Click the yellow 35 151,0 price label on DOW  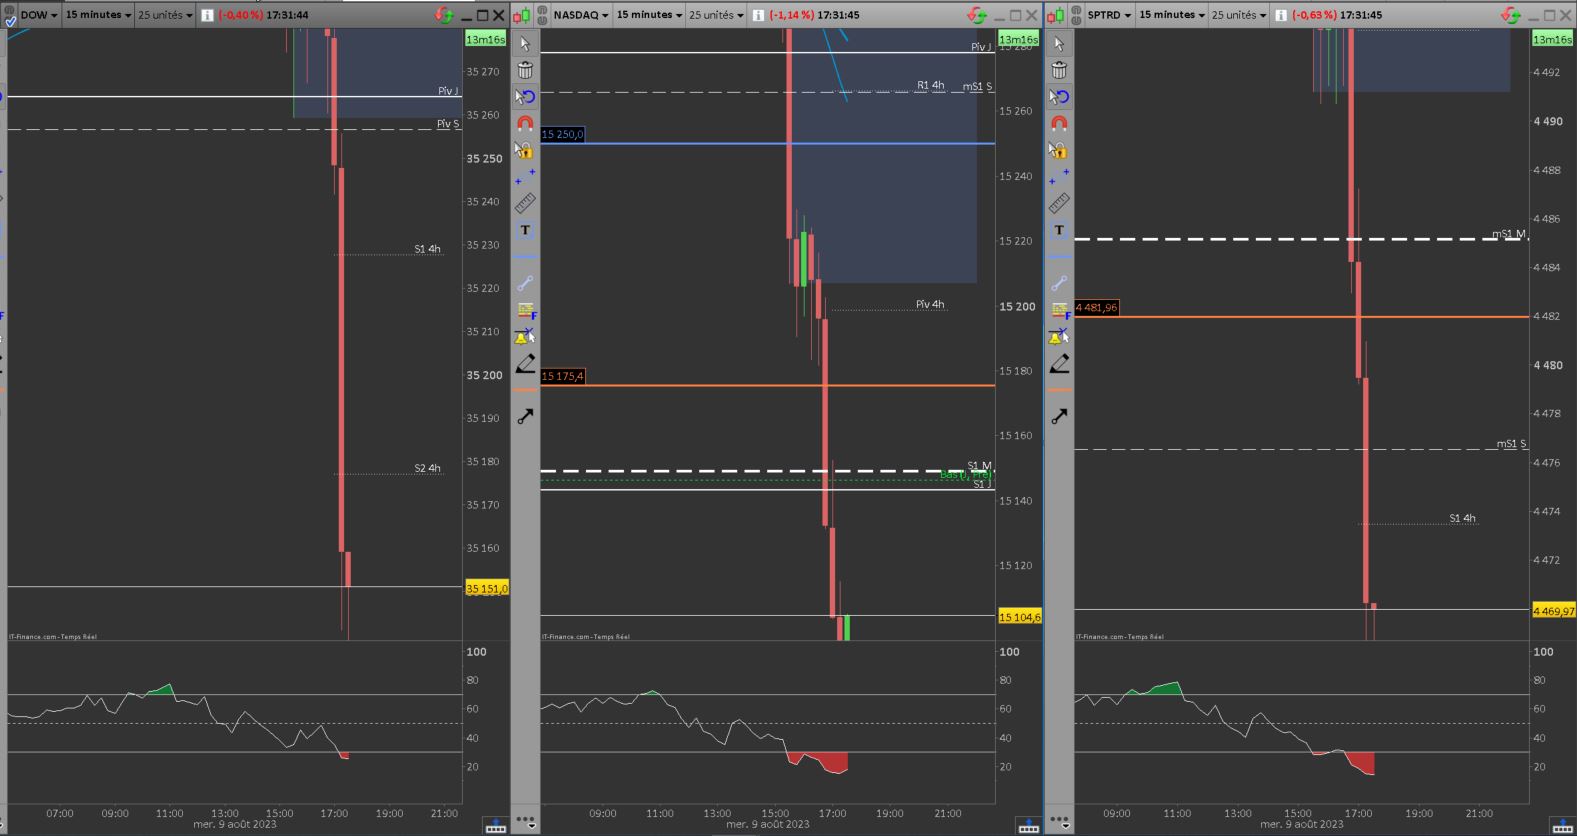(486, 588)
